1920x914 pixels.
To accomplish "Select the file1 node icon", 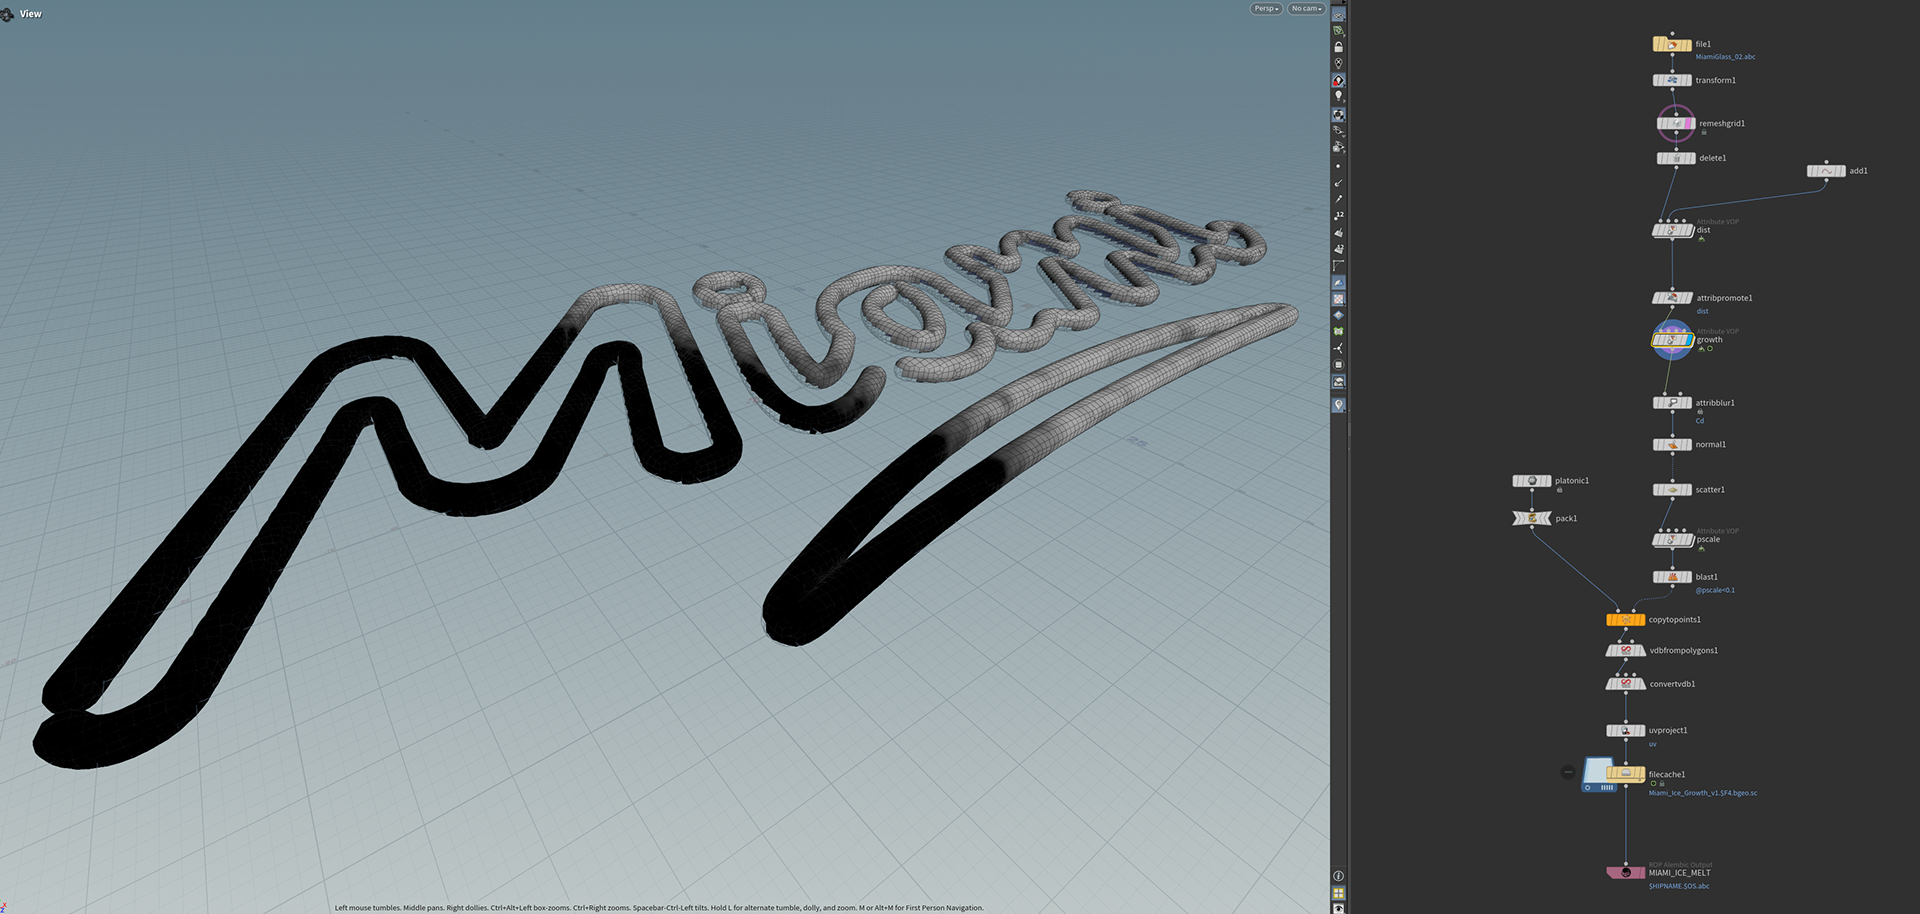I will 1672,45.
